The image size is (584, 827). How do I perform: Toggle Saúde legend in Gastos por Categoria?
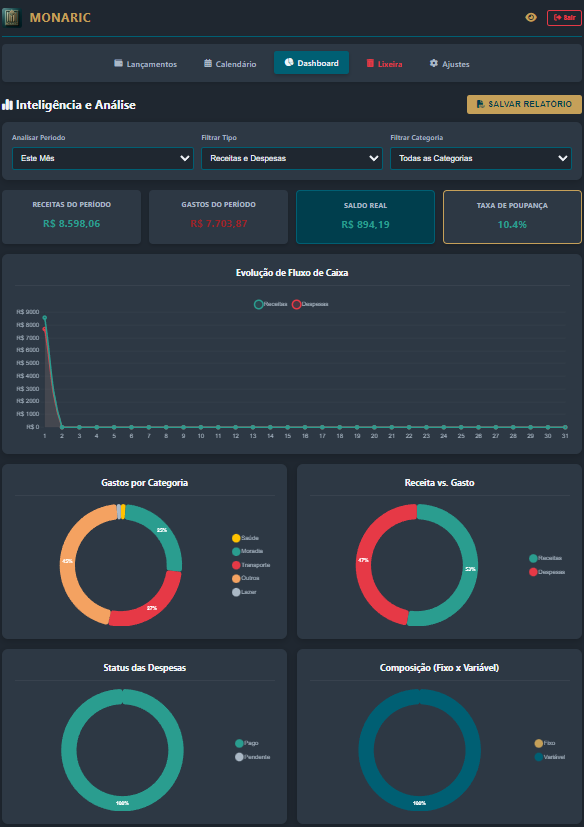coord(245,538)
